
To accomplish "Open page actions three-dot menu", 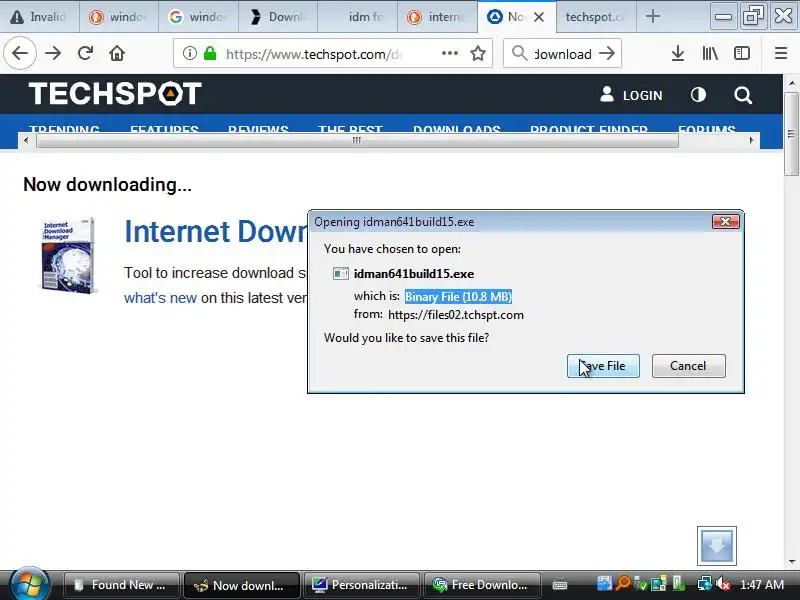I will tap(449, 53).
